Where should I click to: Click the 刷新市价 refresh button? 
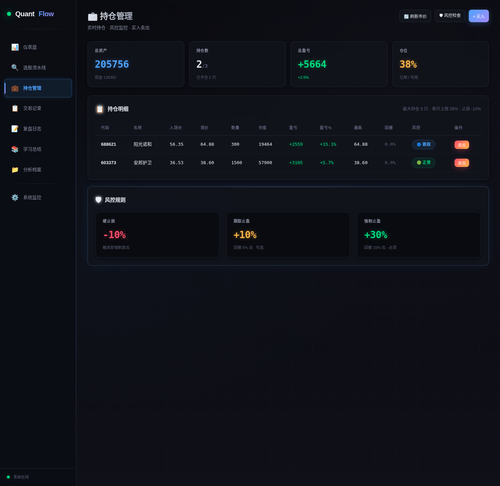click(x=415, y=16)
